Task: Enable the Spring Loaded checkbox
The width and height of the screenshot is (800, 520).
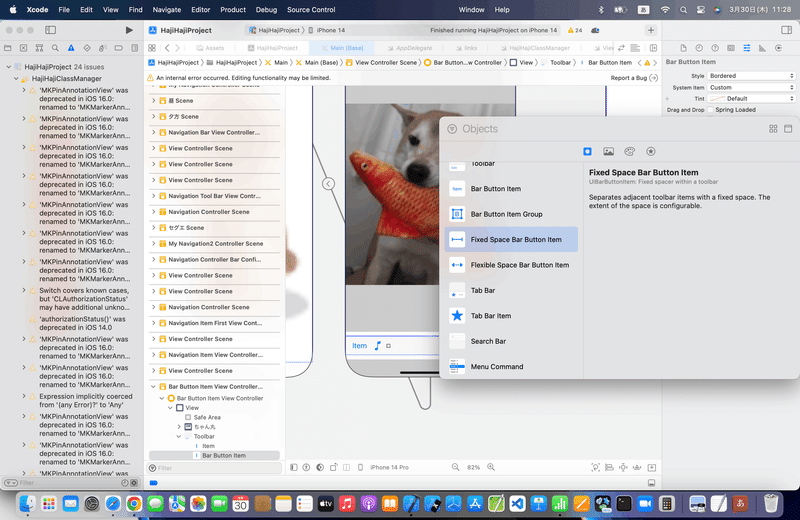Action: coord(711,110)
